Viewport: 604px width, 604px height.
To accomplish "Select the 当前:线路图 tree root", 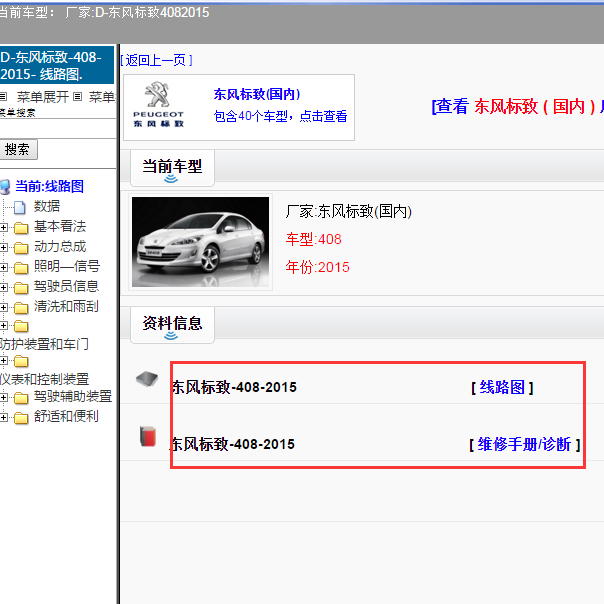I will coord(49,186).
